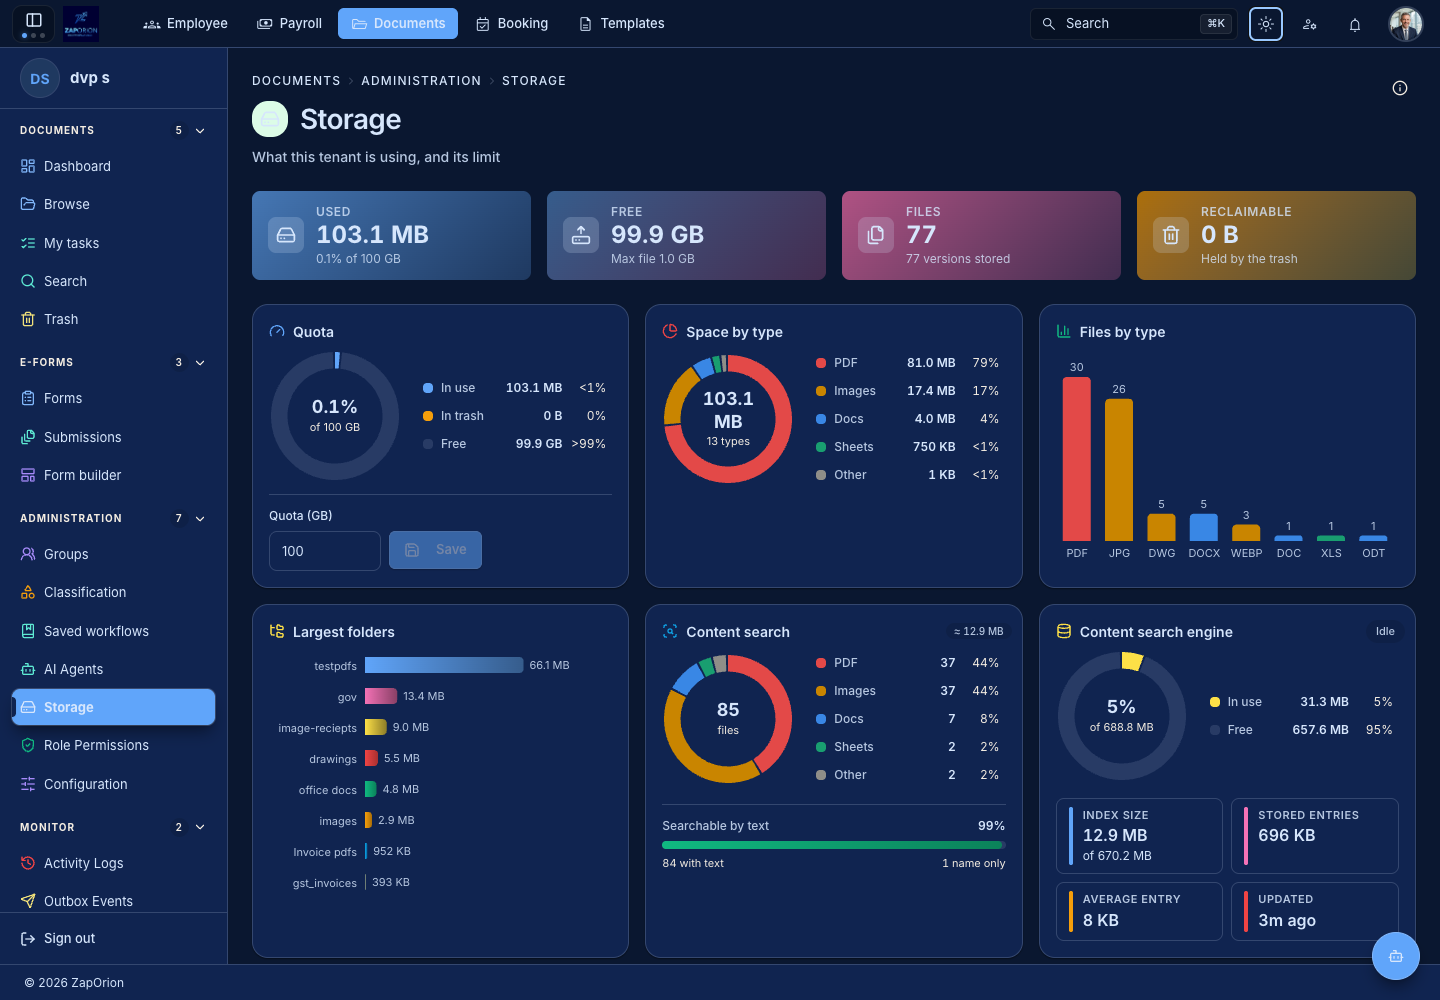Image resolution: width=1440 pixels, height=1000 pixels.
Task: Click the DS tenant avatar
Action: (40, 78)
